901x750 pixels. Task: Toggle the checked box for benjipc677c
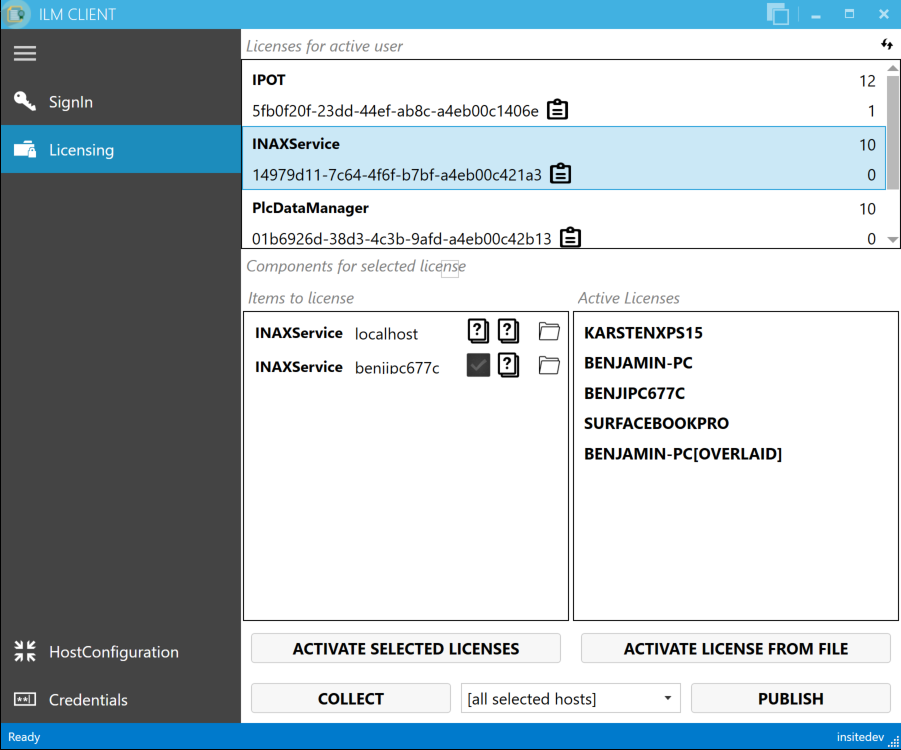(x=478, y=365)
